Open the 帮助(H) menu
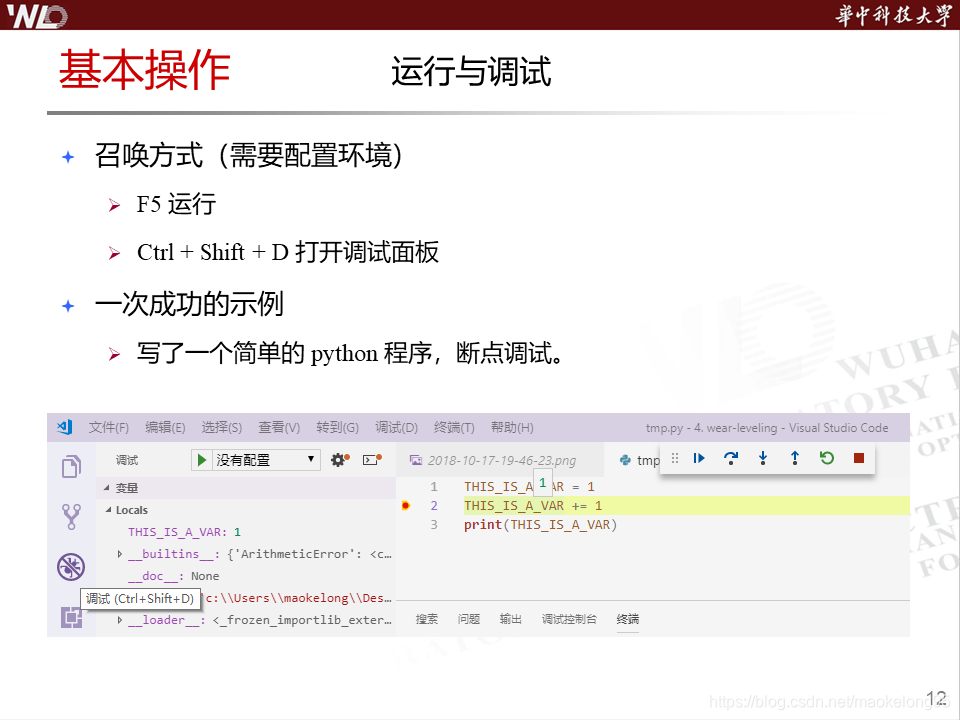 tap(512, 427)
